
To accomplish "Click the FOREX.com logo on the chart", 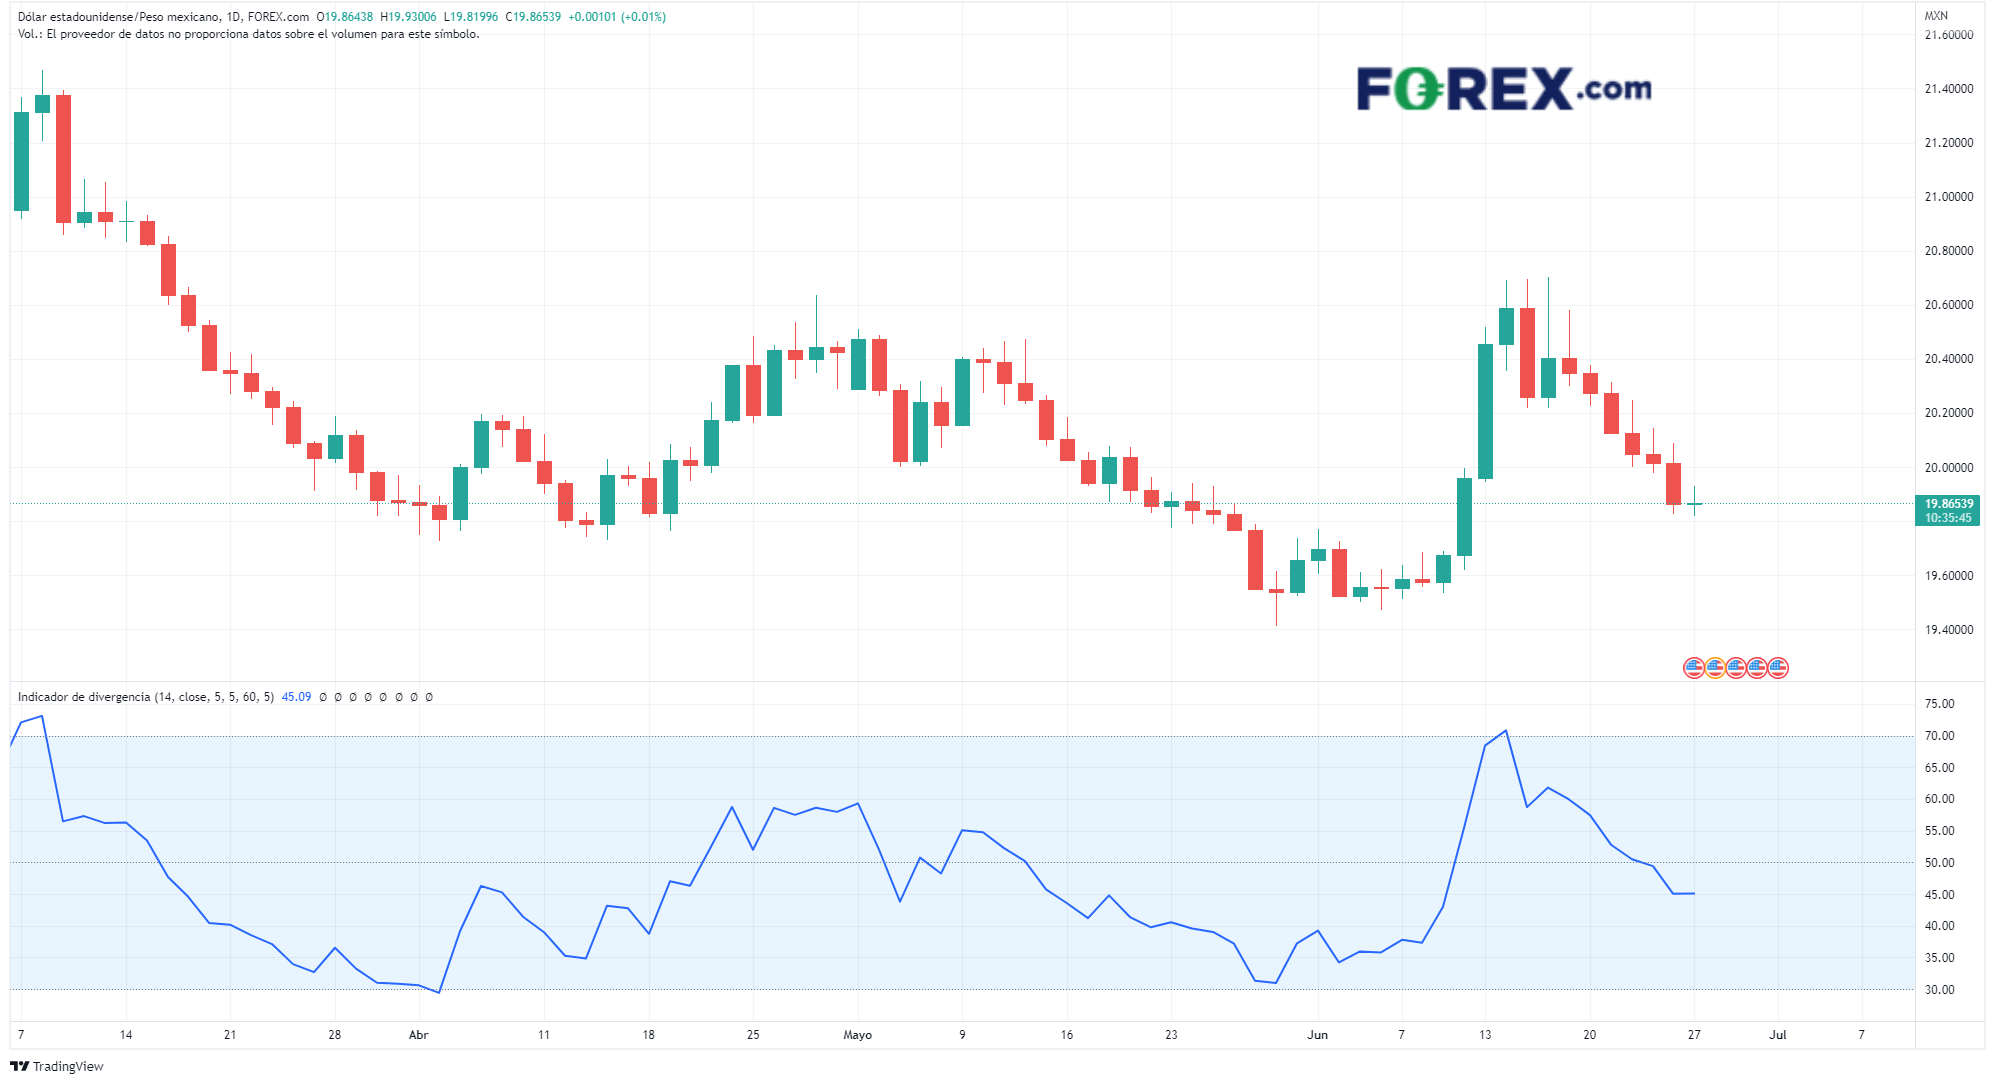I will 1504,88.
